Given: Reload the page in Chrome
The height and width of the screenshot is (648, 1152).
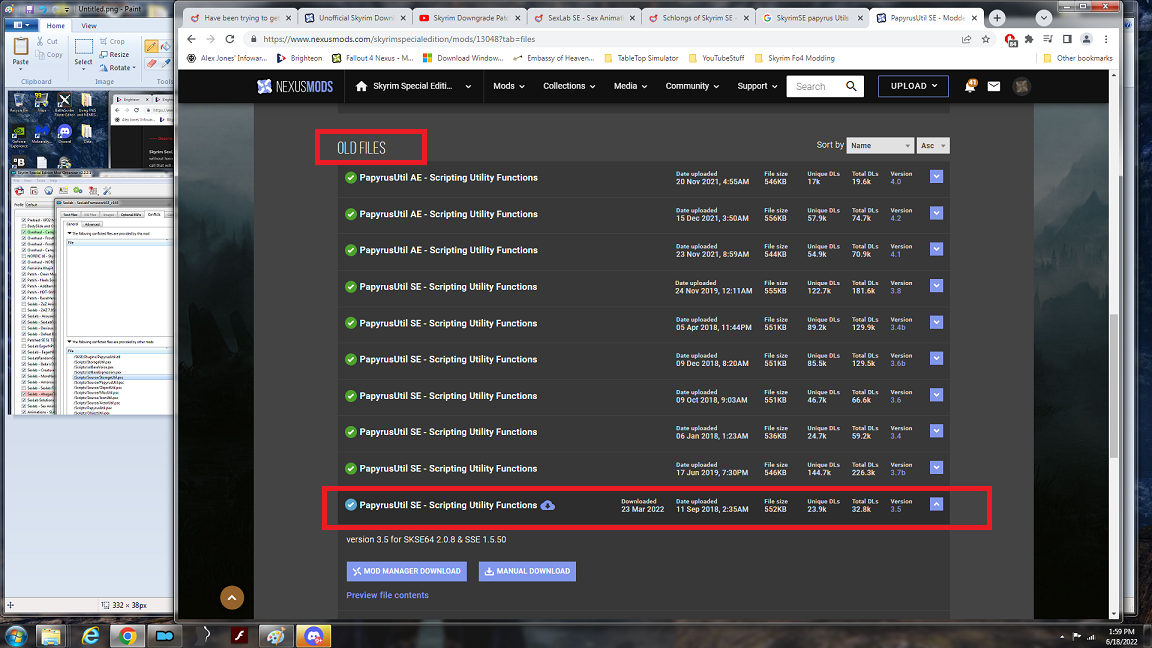Looking at the screenshot, I should coord(230,39).
